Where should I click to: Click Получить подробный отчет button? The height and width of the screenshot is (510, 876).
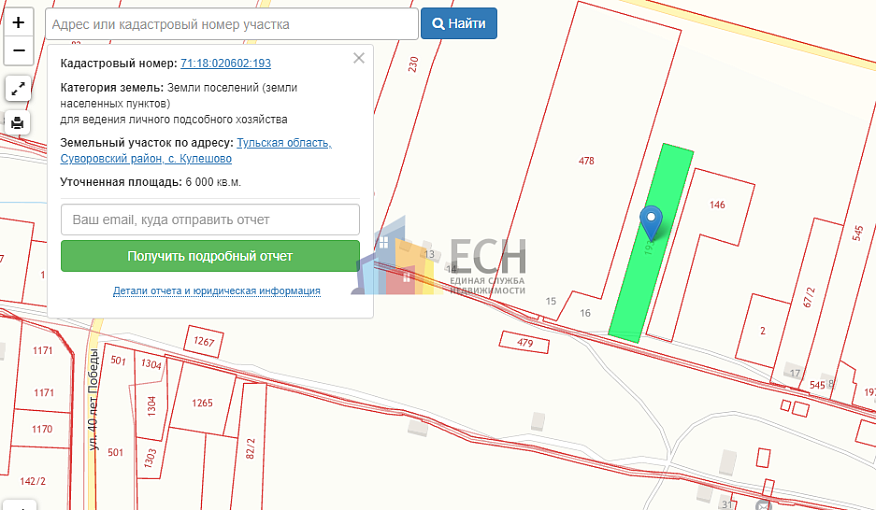coord(210,256)
